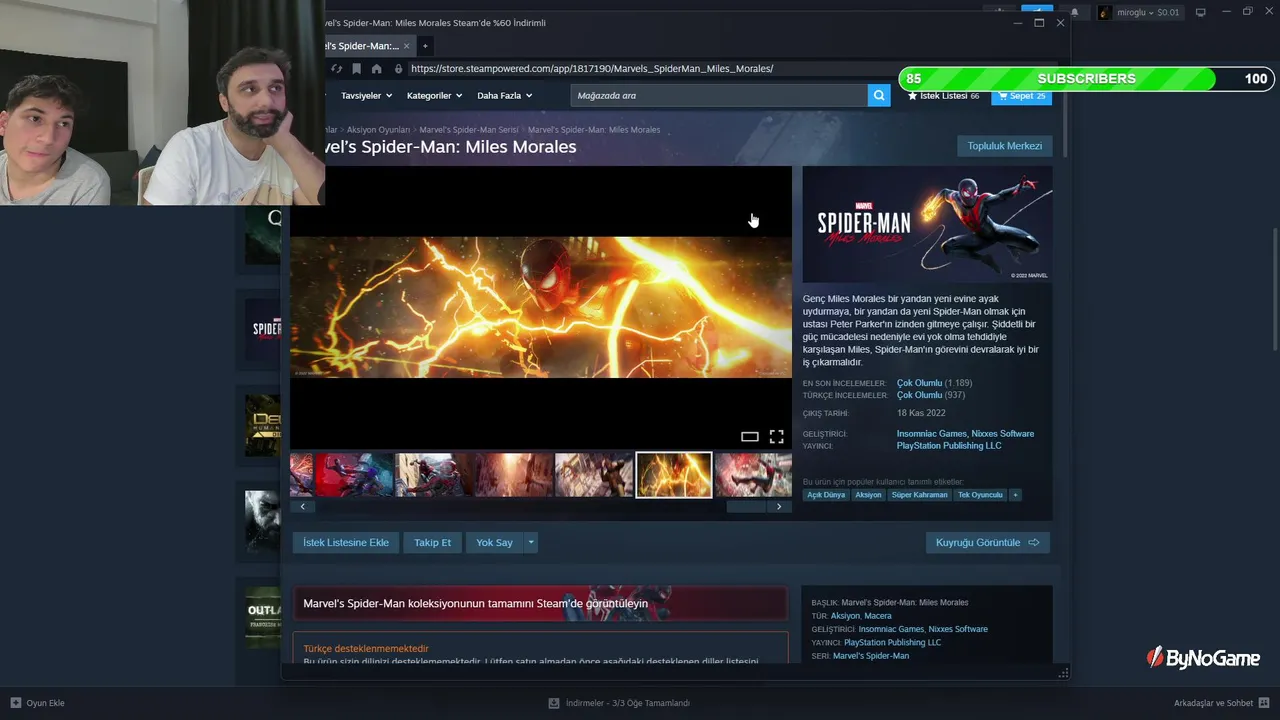Click the Mağazada ara search field

[x=719, y=95]
